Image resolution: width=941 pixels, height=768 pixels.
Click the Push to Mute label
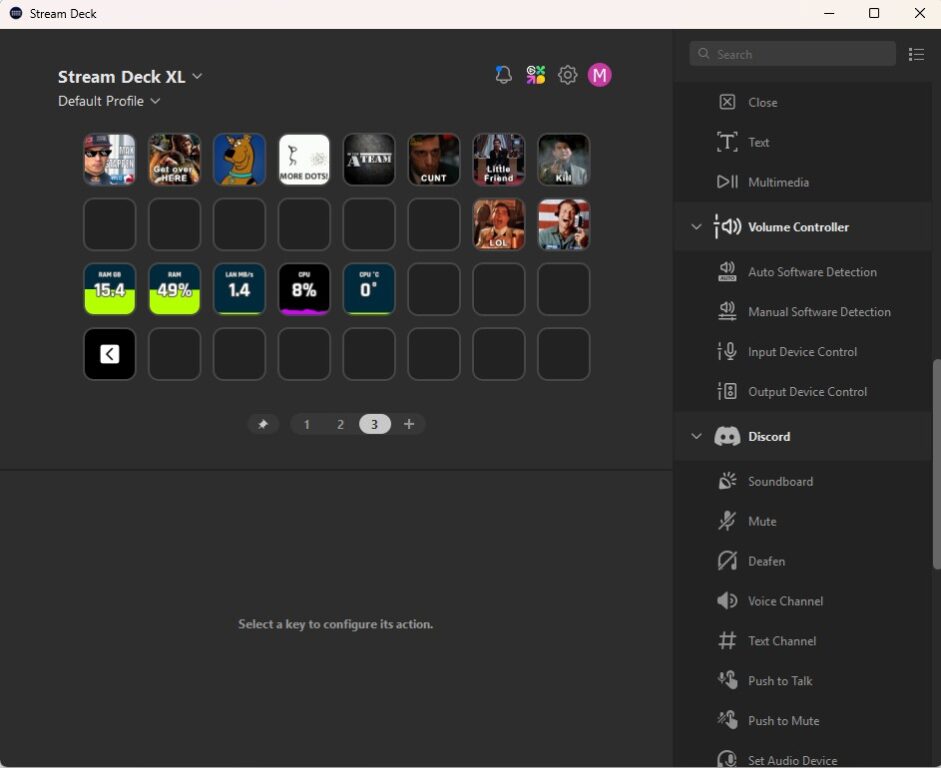click(783, 720)
